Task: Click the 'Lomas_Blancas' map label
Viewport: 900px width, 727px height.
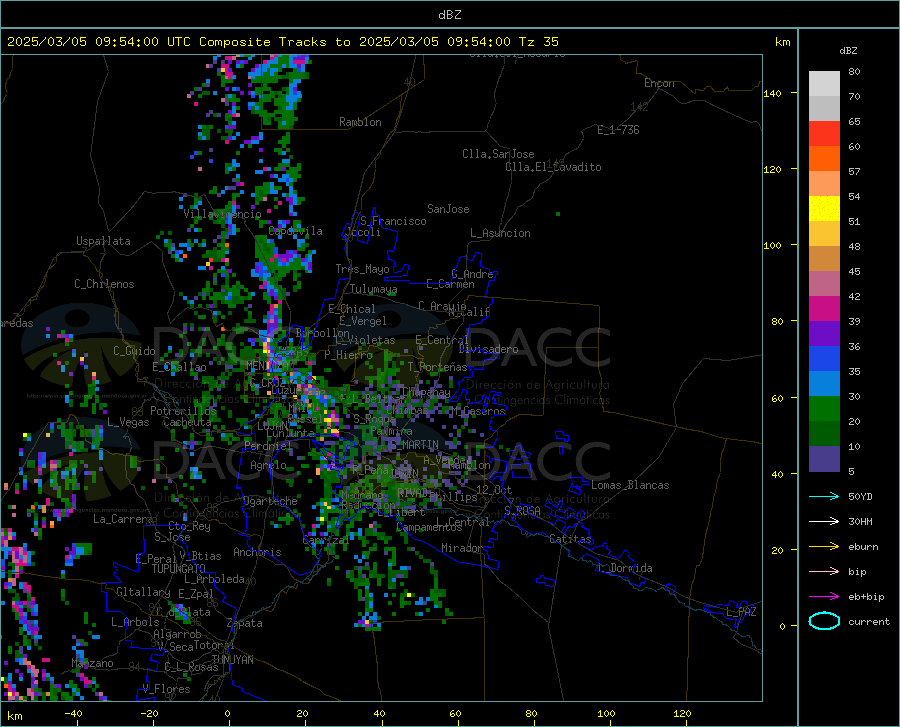Action: point(630,485)
